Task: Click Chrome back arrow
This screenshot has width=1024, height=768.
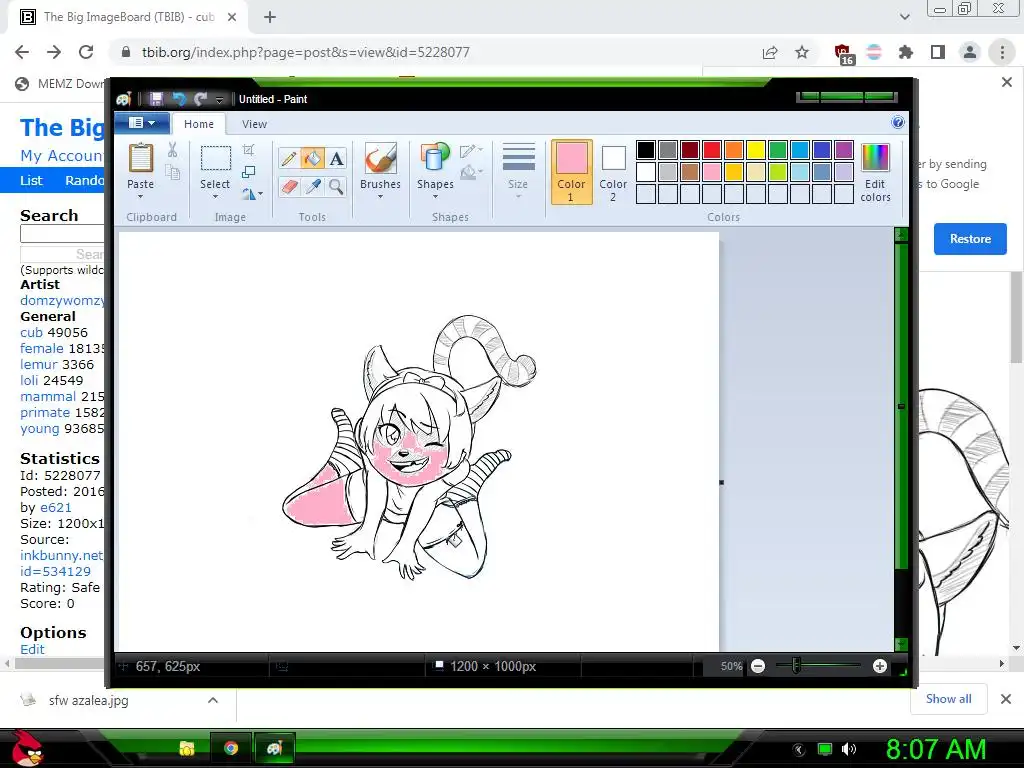Action: pos(22,52)
